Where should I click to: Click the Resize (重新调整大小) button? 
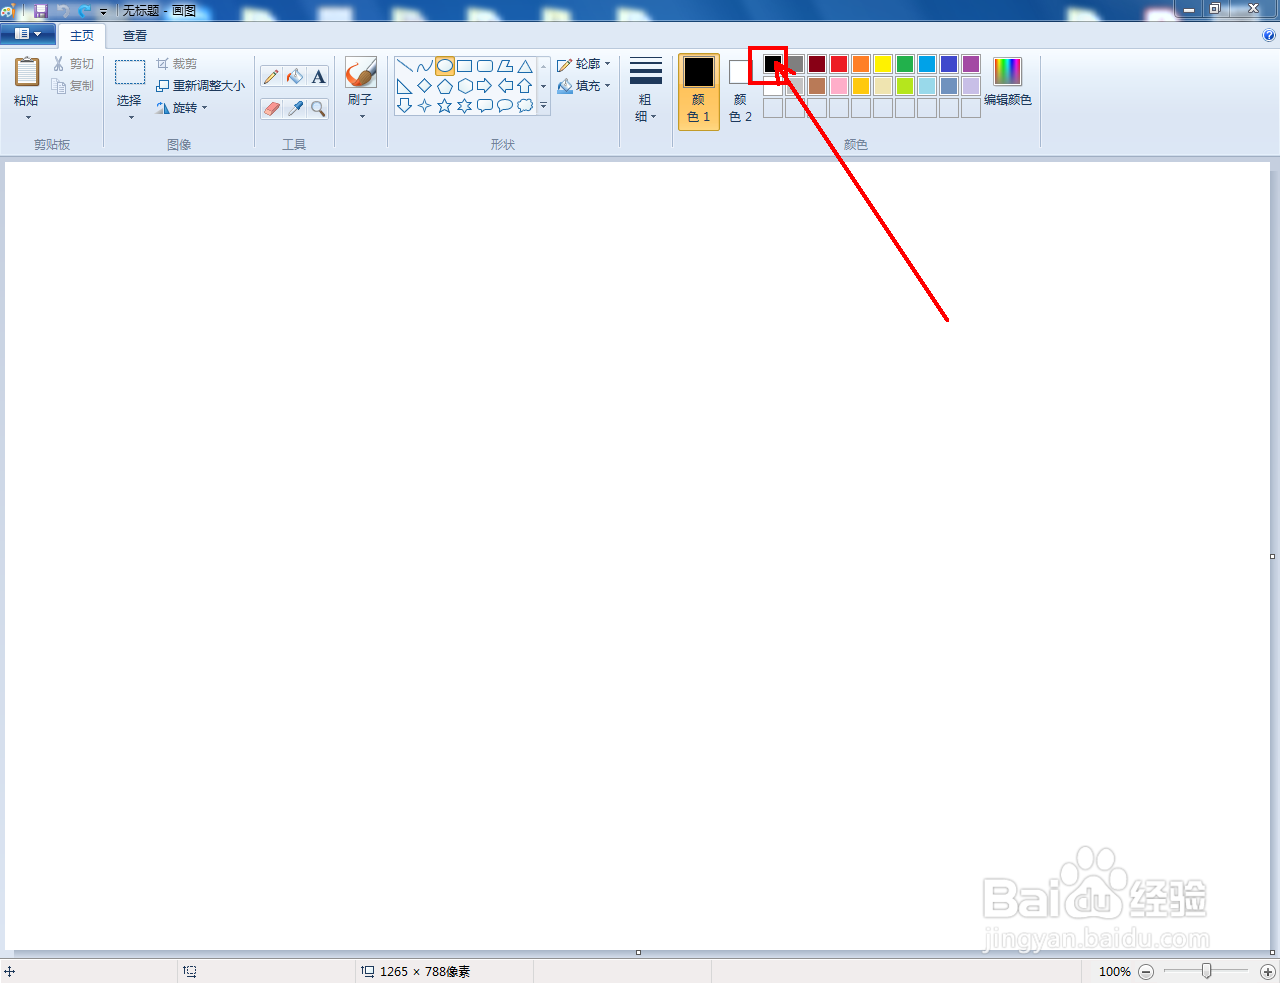click(200, 86)
